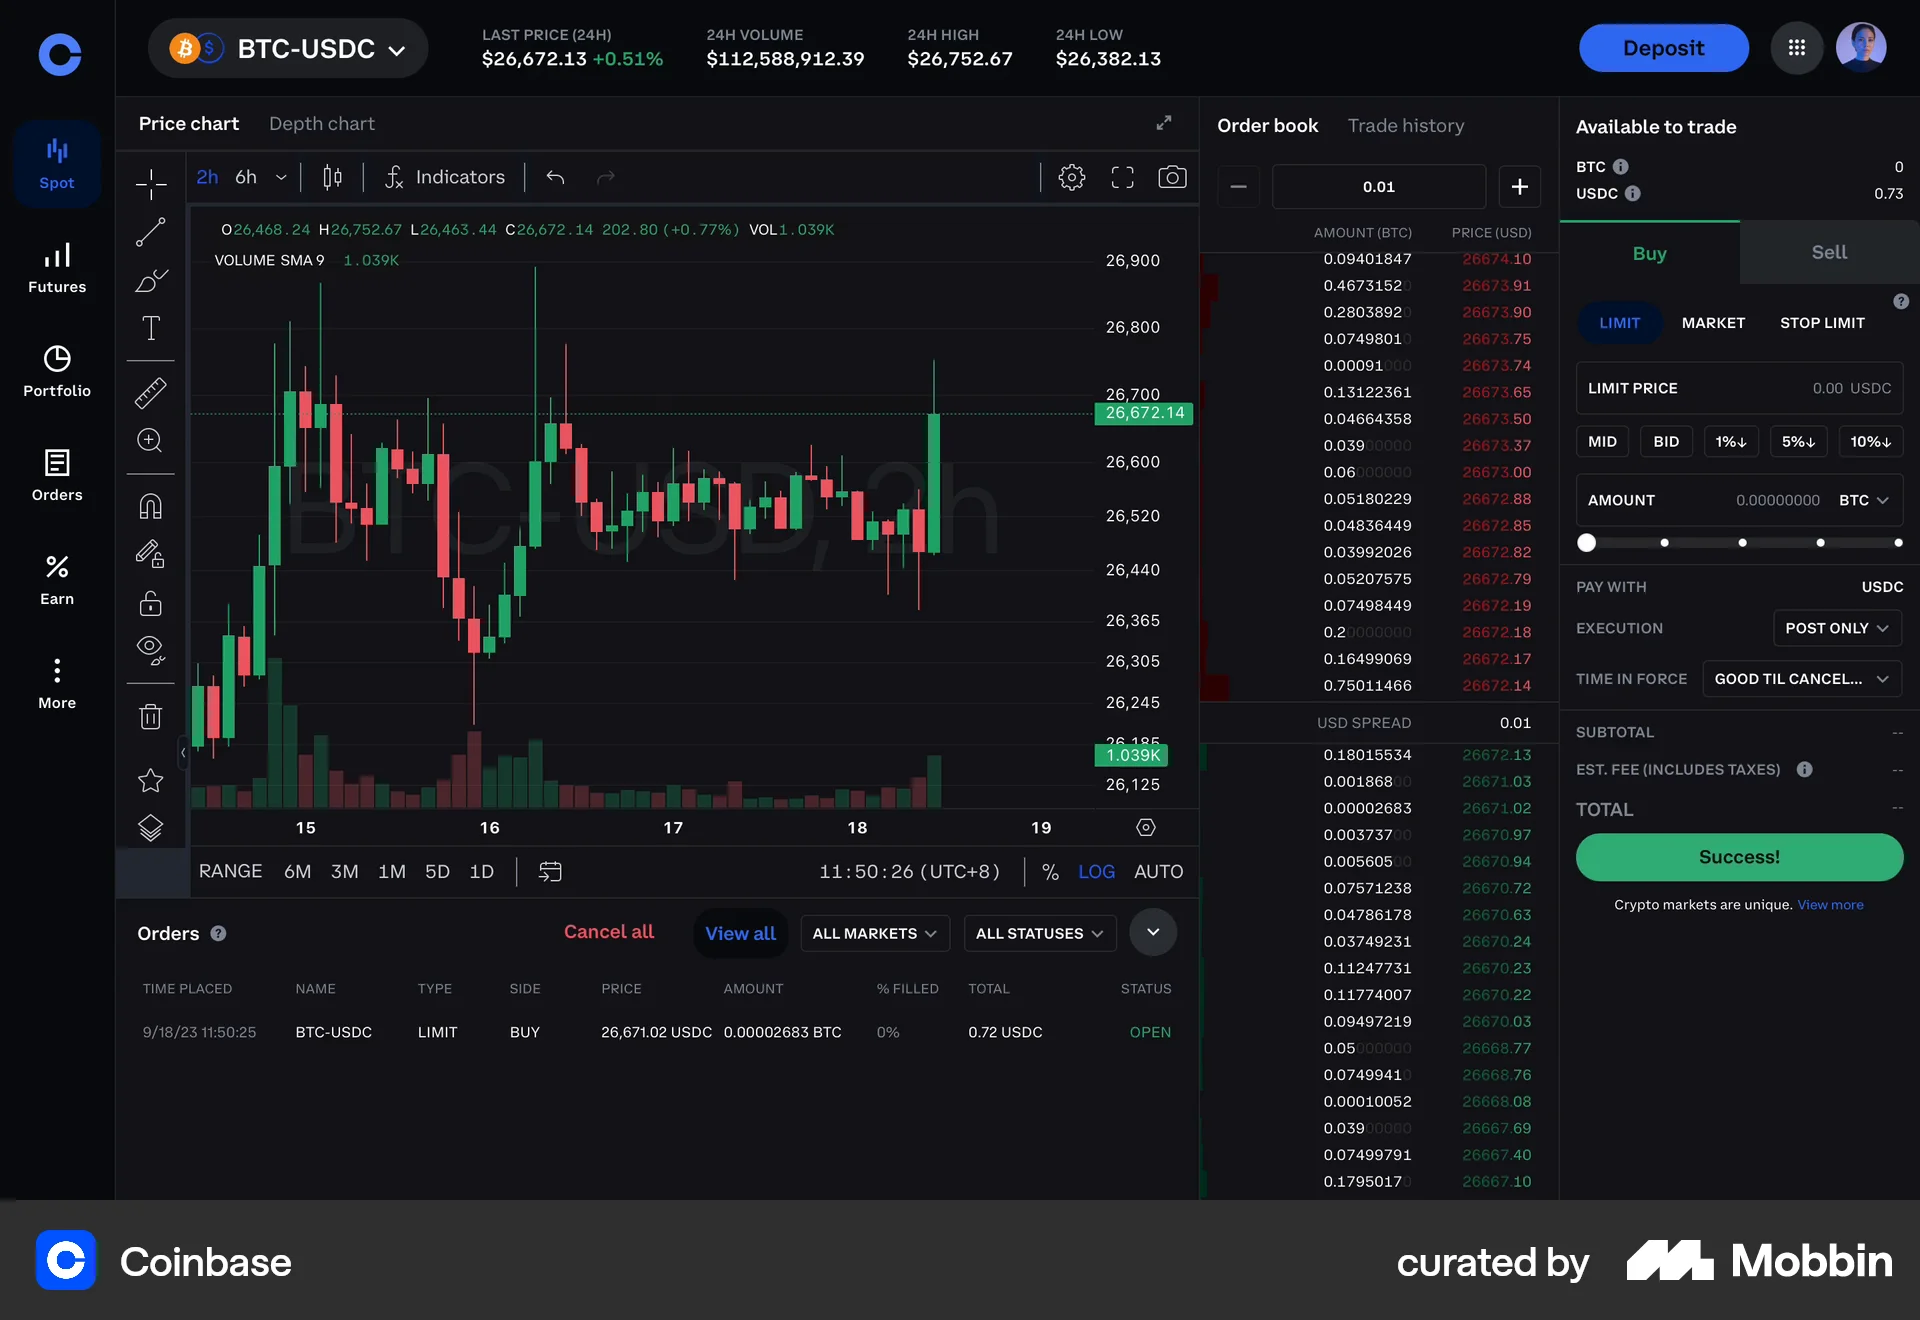Image resolution: width=1920 pixels, height=1320 pixels.
Task: Open the text annotation tool
Action: point(150,328)
